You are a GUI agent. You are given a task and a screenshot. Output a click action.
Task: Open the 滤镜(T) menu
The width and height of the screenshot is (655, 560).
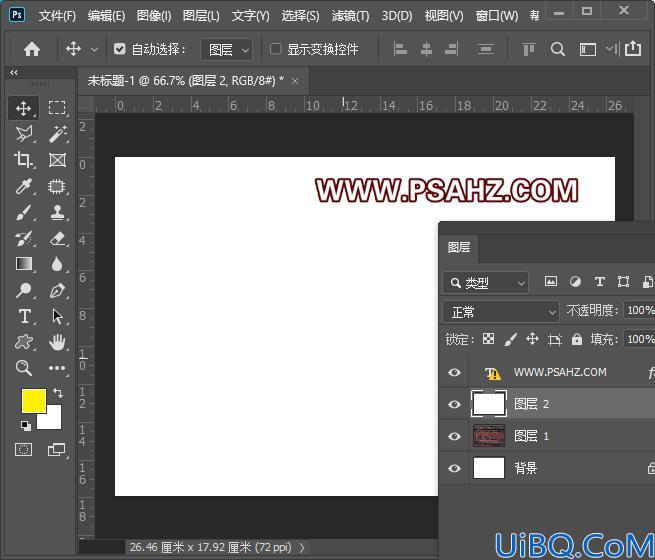(350, 16)
